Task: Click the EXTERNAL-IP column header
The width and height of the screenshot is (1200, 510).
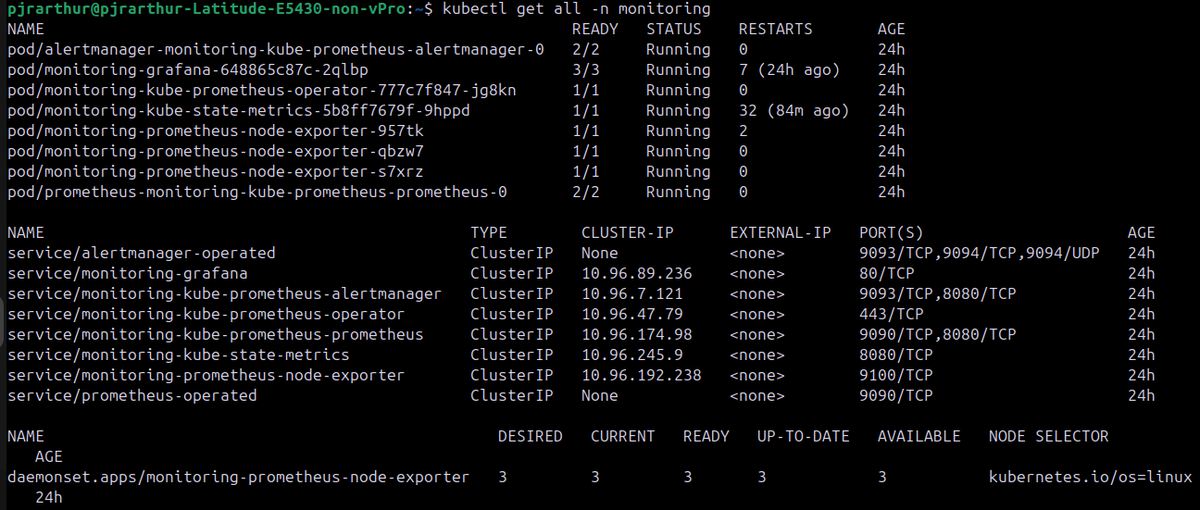Action: 781,233
